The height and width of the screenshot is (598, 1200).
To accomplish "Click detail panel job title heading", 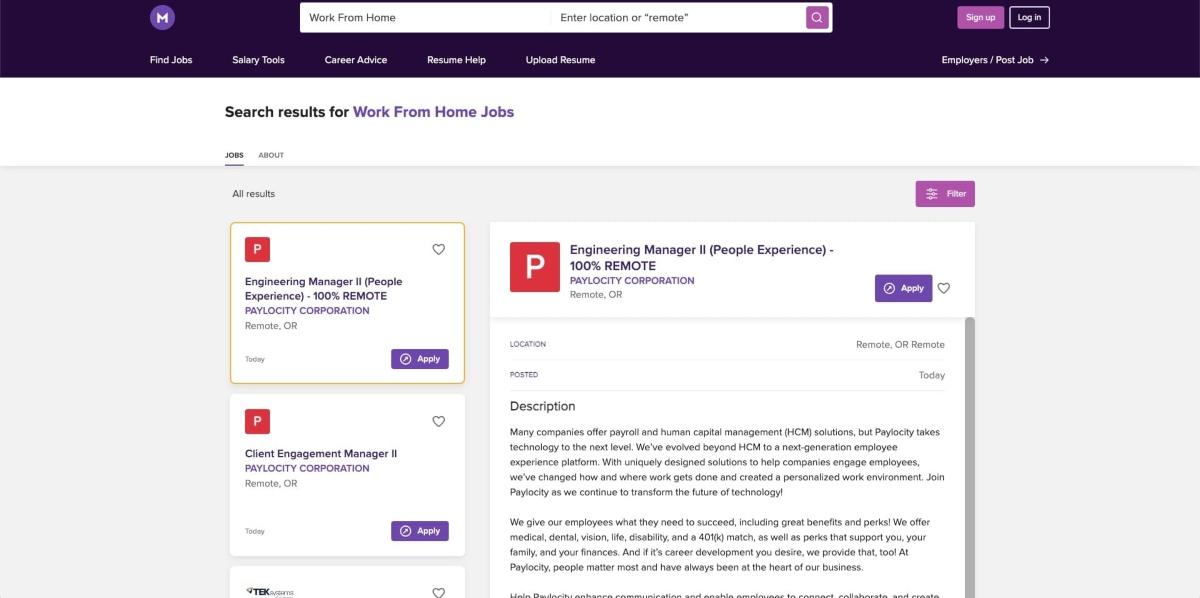I will tap(702, 258).
